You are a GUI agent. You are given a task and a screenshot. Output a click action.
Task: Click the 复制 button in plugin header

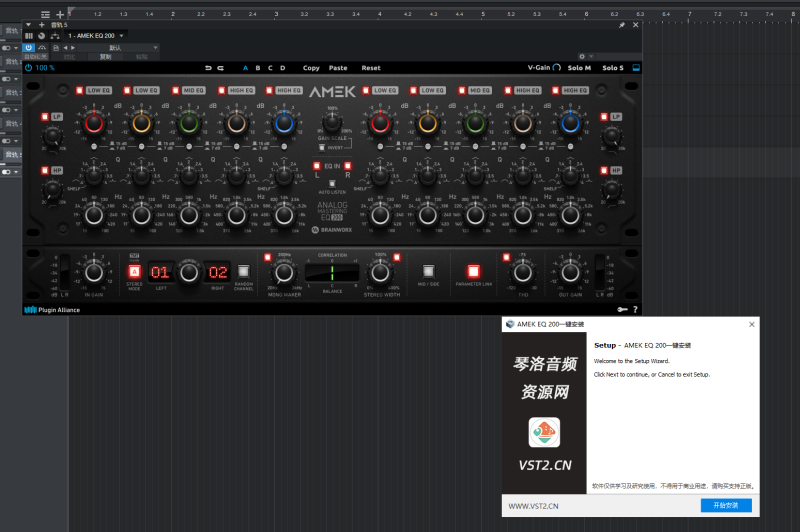coord(106,57)
